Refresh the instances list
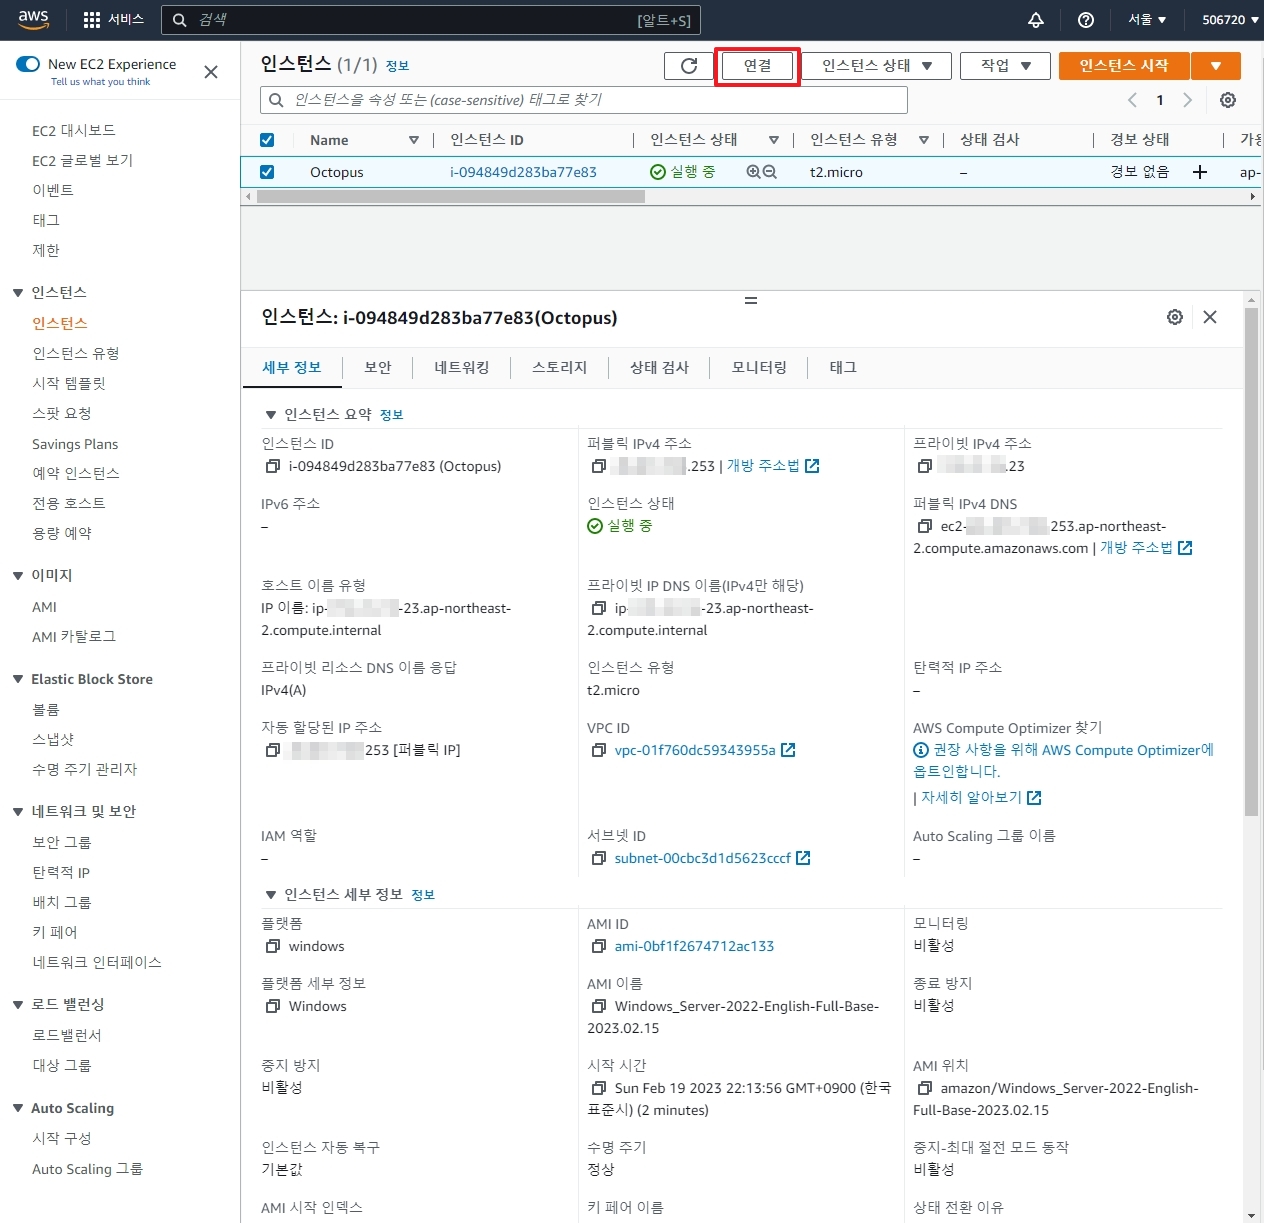This screenshot has height=1223, width=1264. (689, 66)
